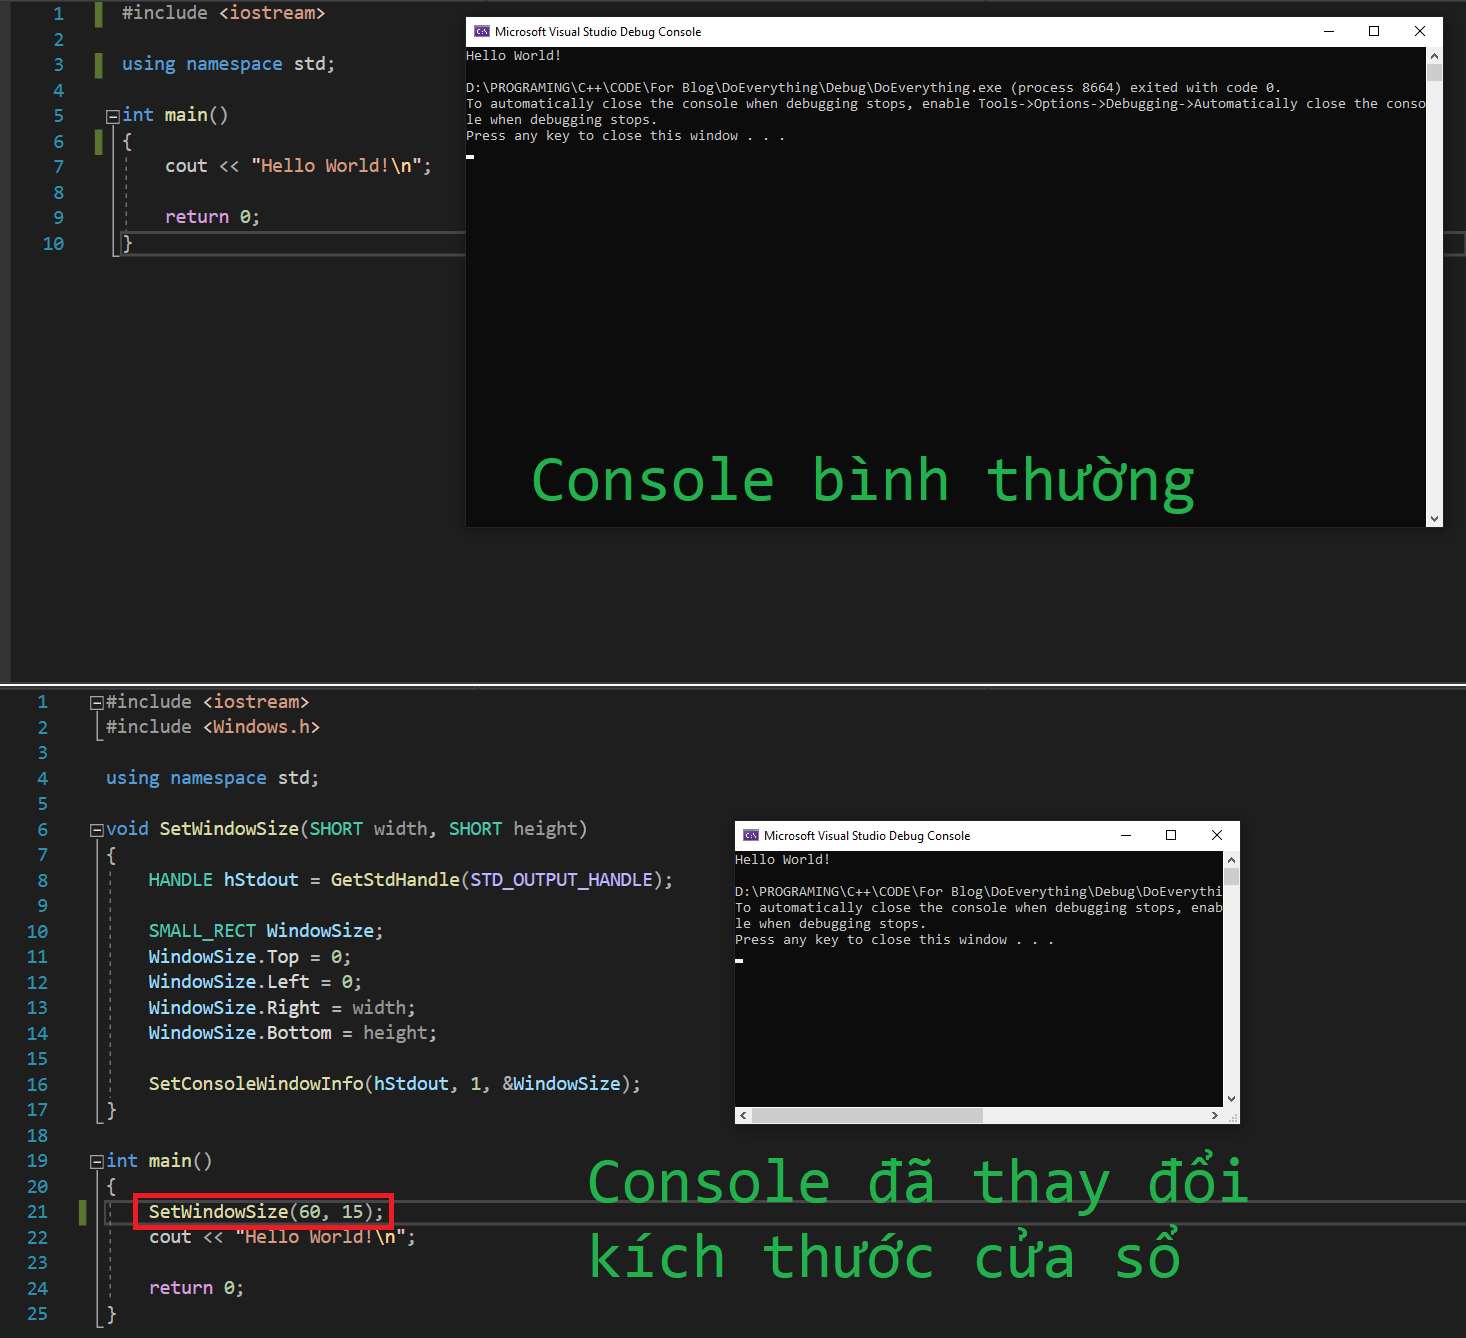Click the left scroll arrow of bottom console scrollbar
The height and width of the screenshot is (1338, 1466).
click(742, 1114)
